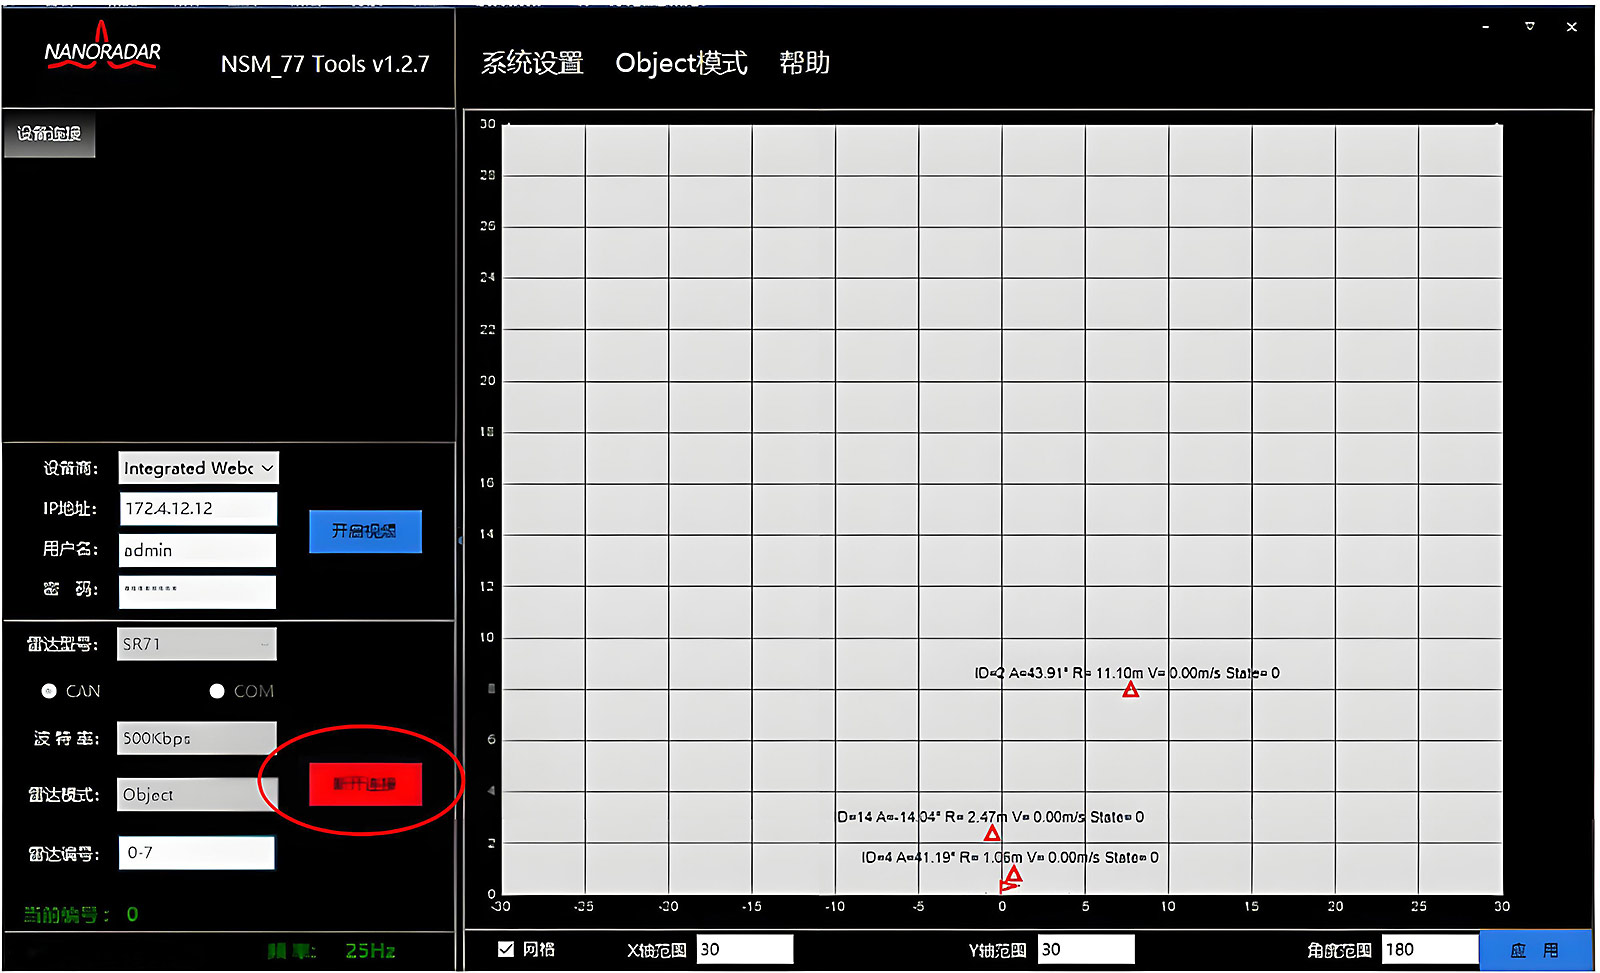The image size is (1600, 973).
Task: Minimize the NSM_77 Tools window
Action: pyautogui.click(x=1486, y=27)
